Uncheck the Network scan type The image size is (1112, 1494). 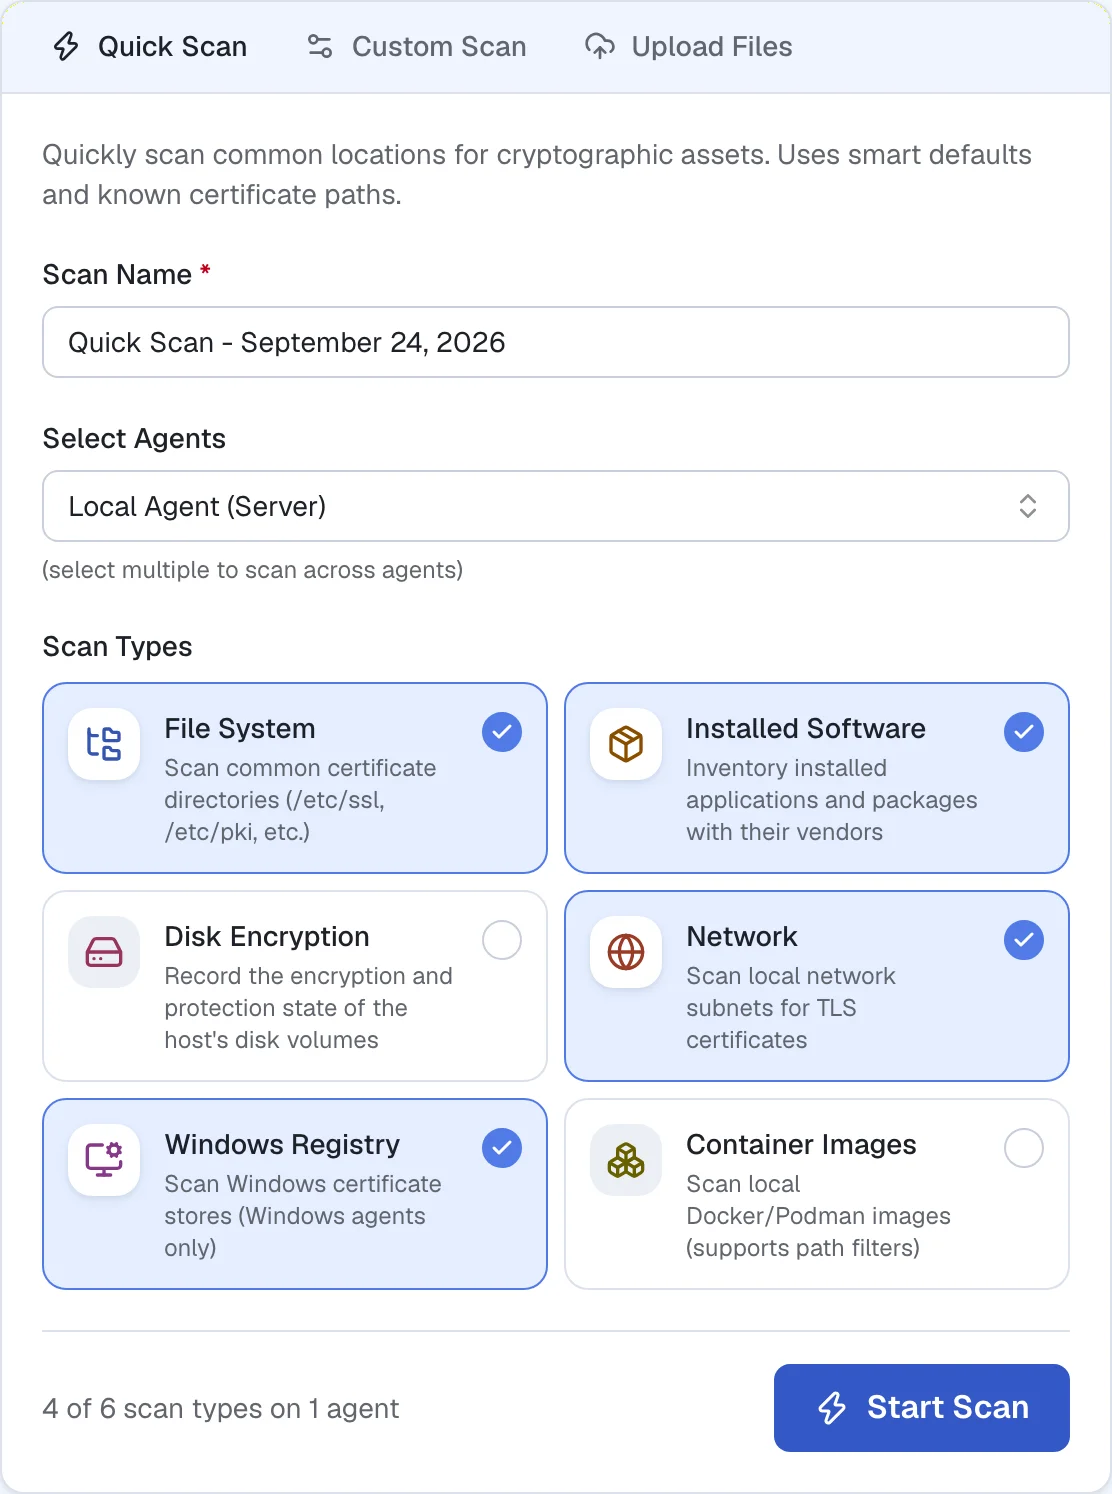pyautogui.click(x=1024, y=940)
